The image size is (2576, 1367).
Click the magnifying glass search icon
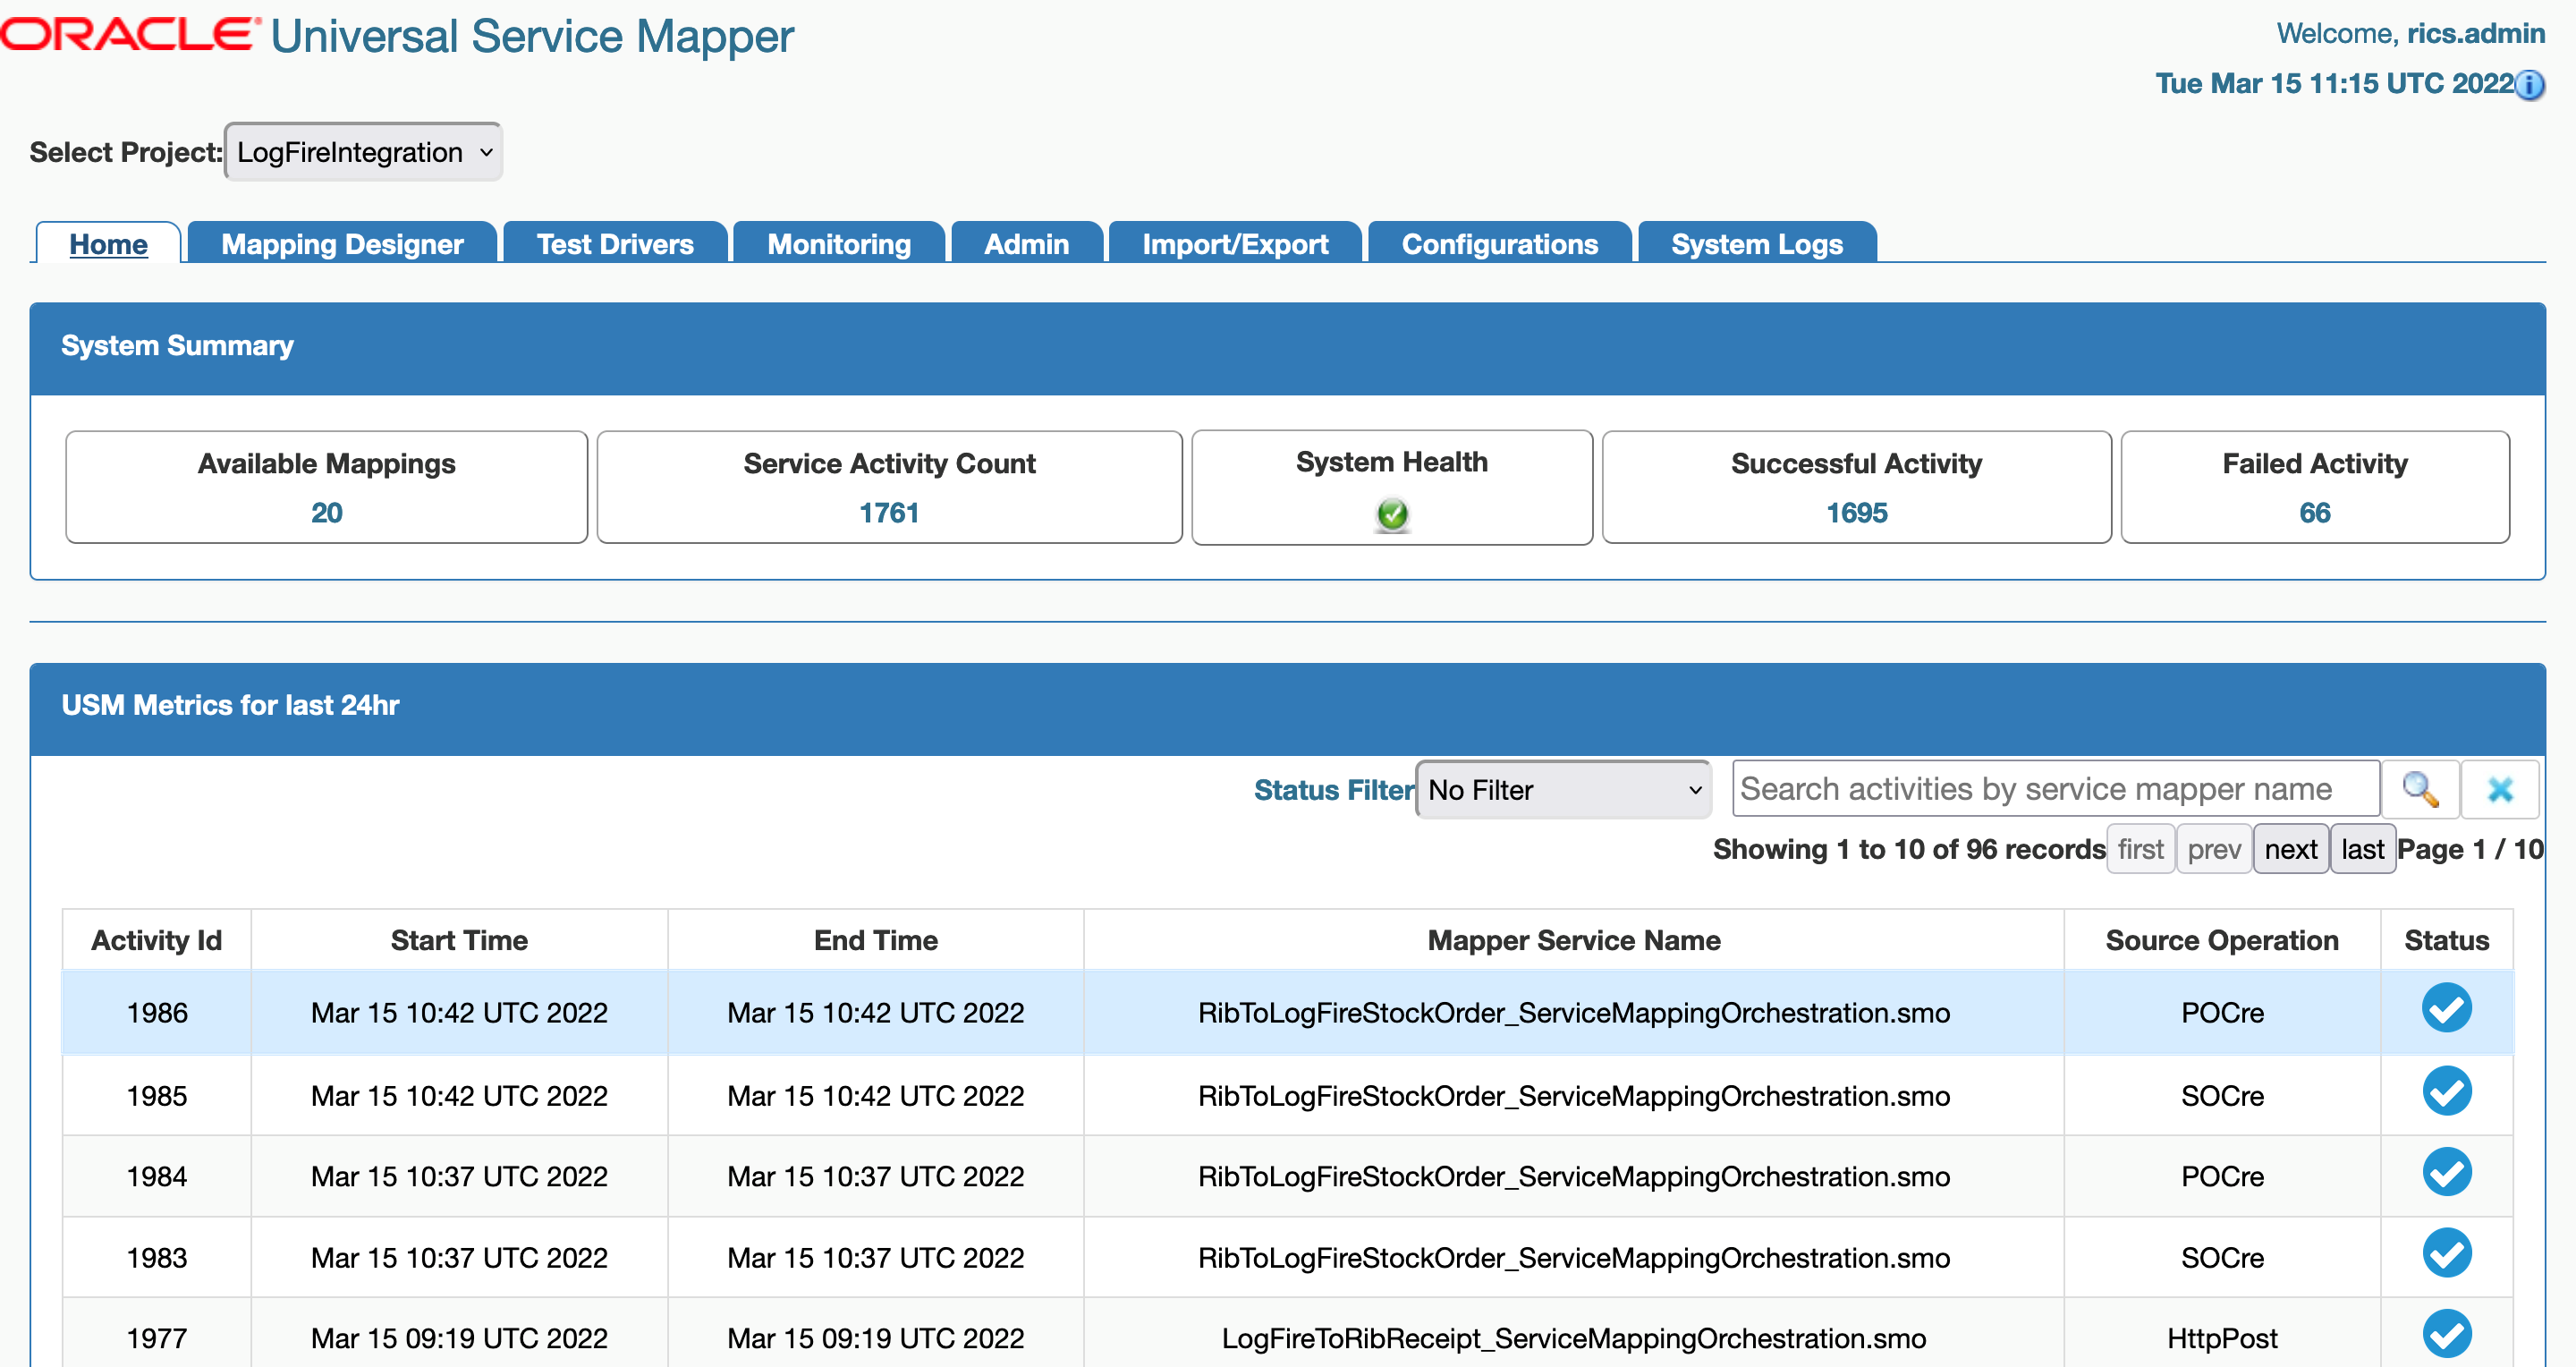(x=2420, y=789)
